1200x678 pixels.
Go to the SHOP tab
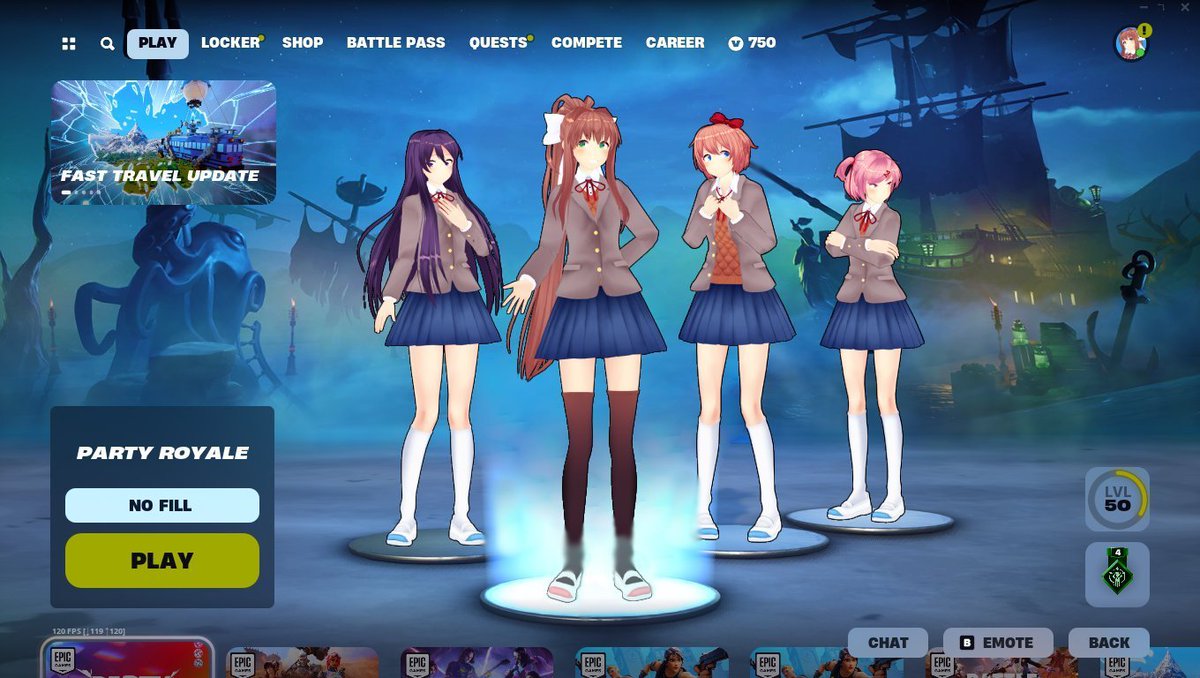(302, 43)
